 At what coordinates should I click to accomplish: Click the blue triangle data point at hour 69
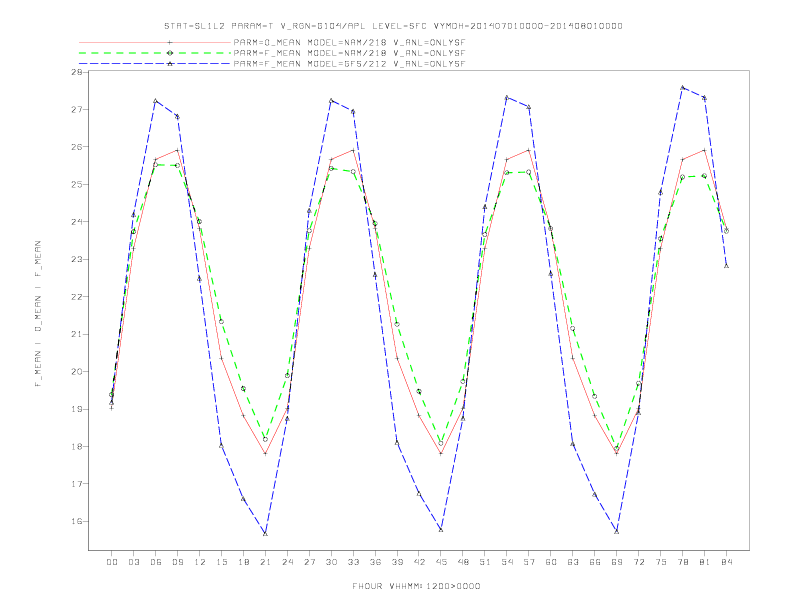[617, 532]
